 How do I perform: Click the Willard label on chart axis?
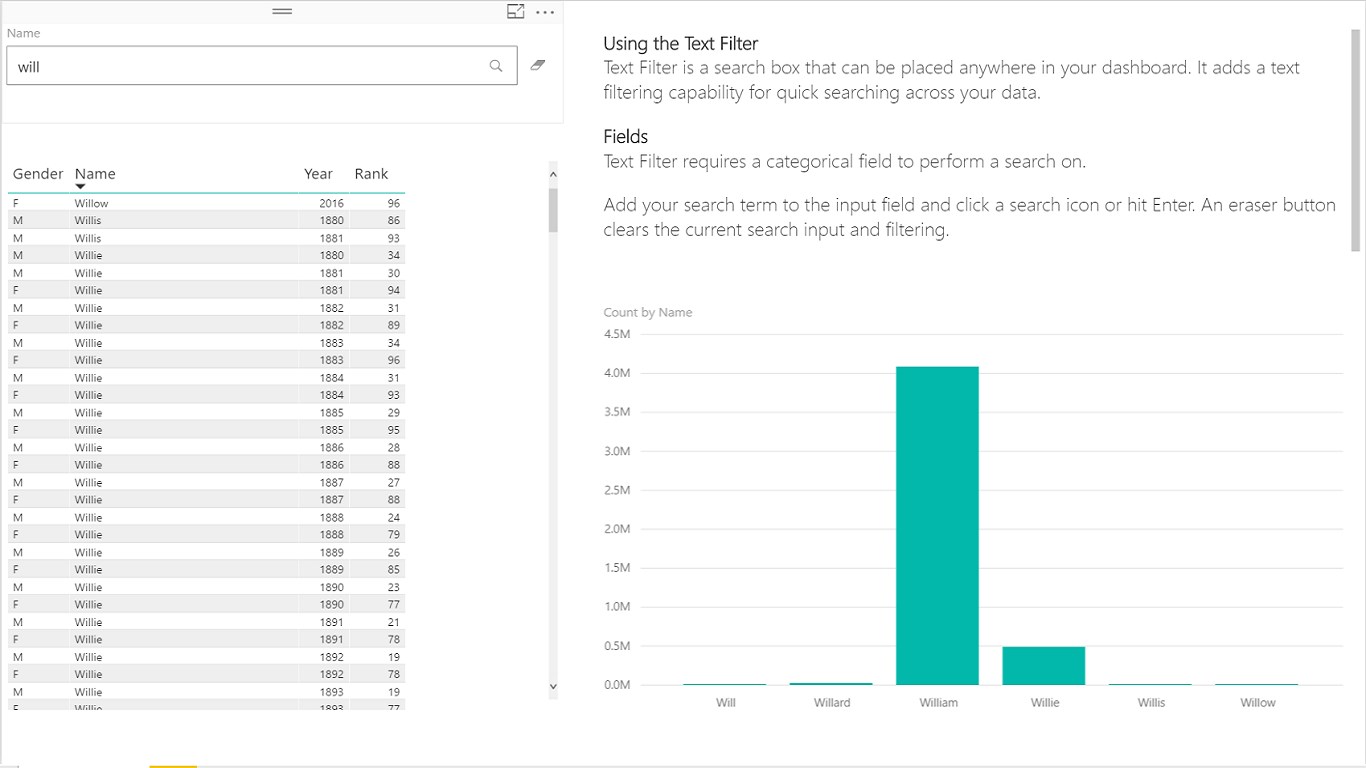click(x=832, y=703)
